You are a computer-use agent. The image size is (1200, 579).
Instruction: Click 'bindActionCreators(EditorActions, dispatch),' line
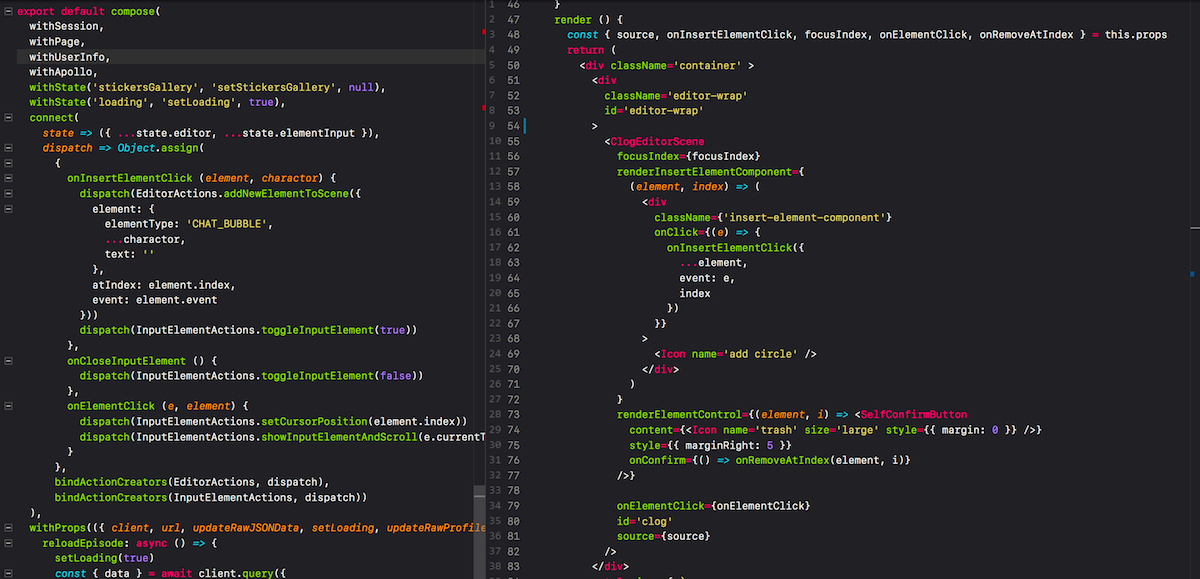click(192, 482)
